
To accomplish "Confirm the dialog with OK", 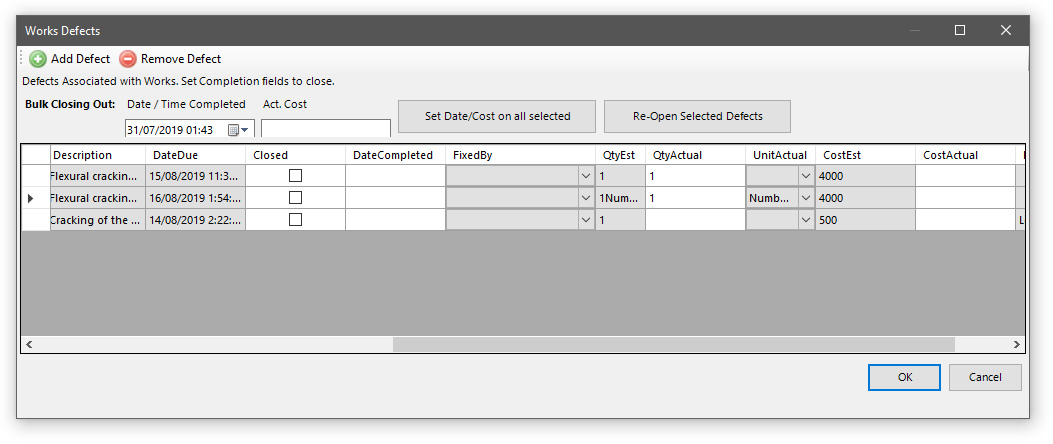I will (x=904, y=377).
